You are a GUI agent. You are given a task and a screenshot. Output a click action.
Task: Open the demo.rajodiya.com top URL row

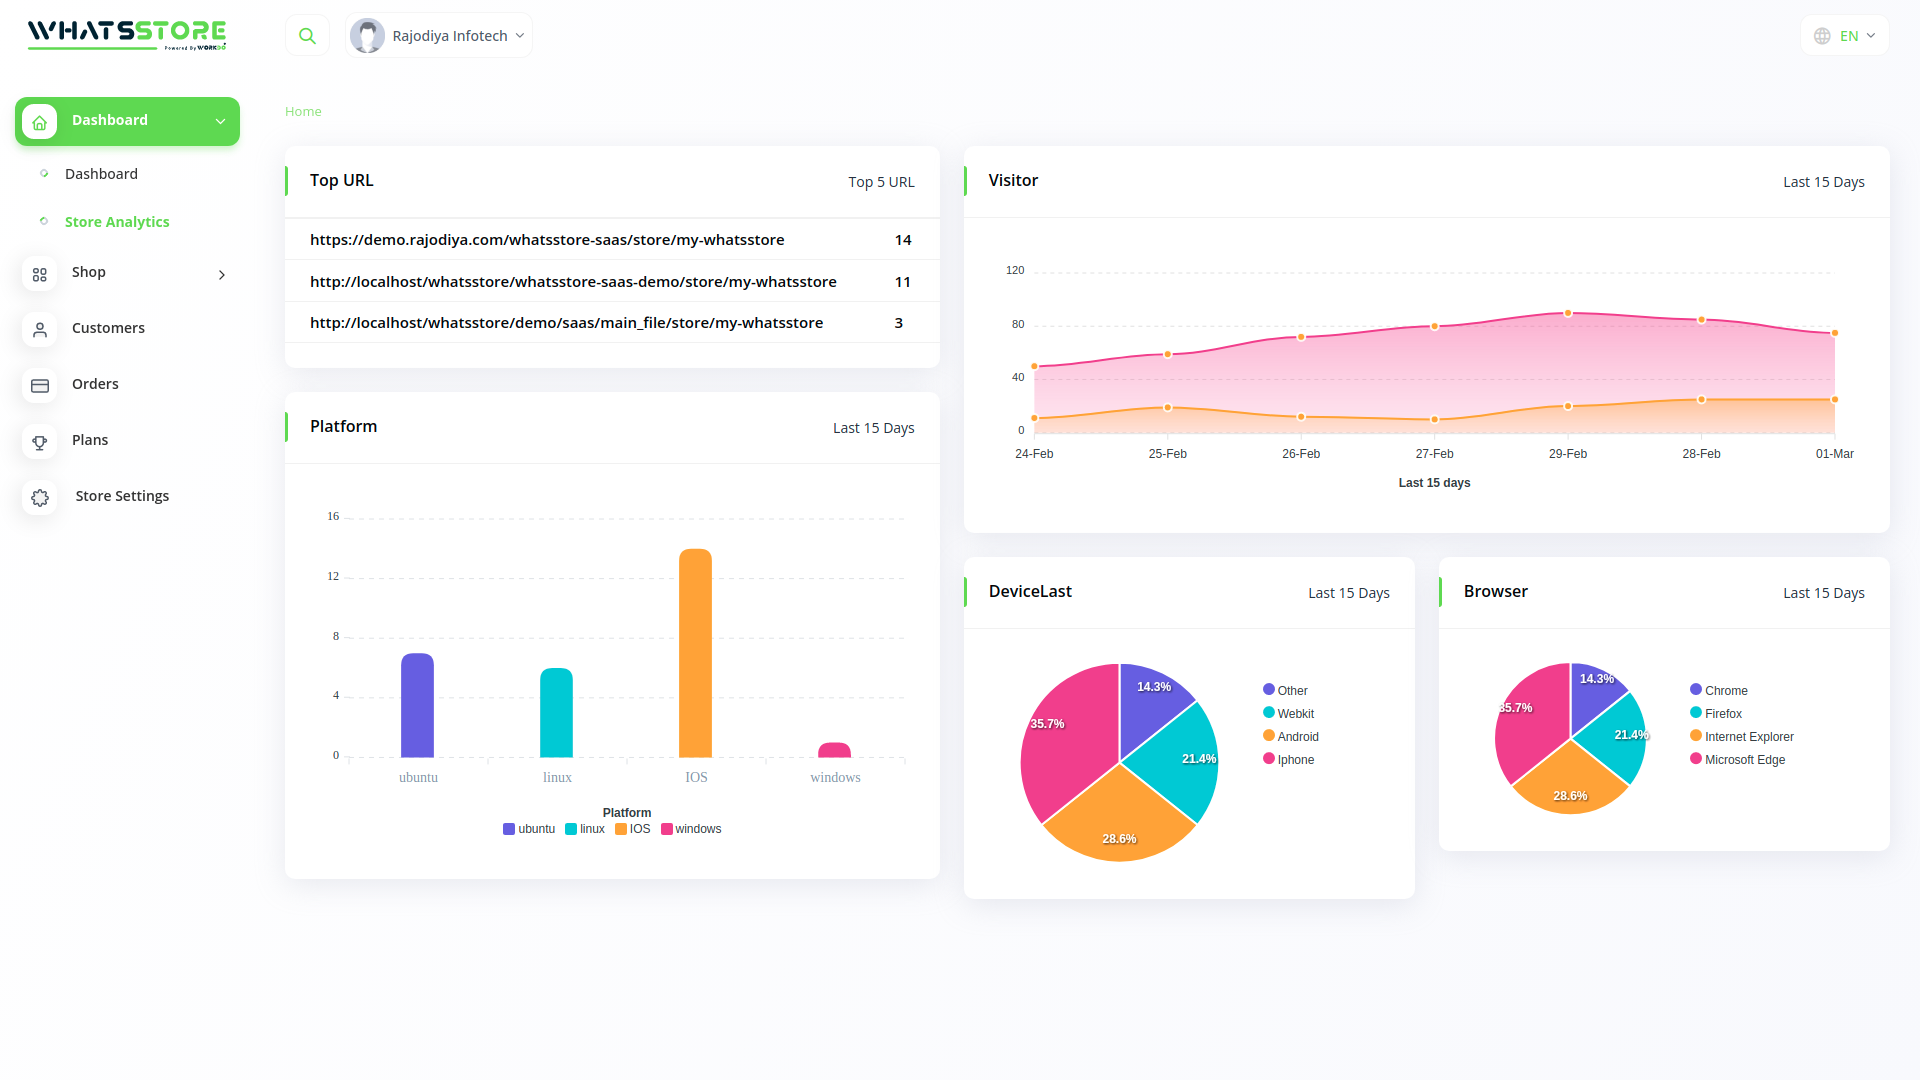[547, 240]
